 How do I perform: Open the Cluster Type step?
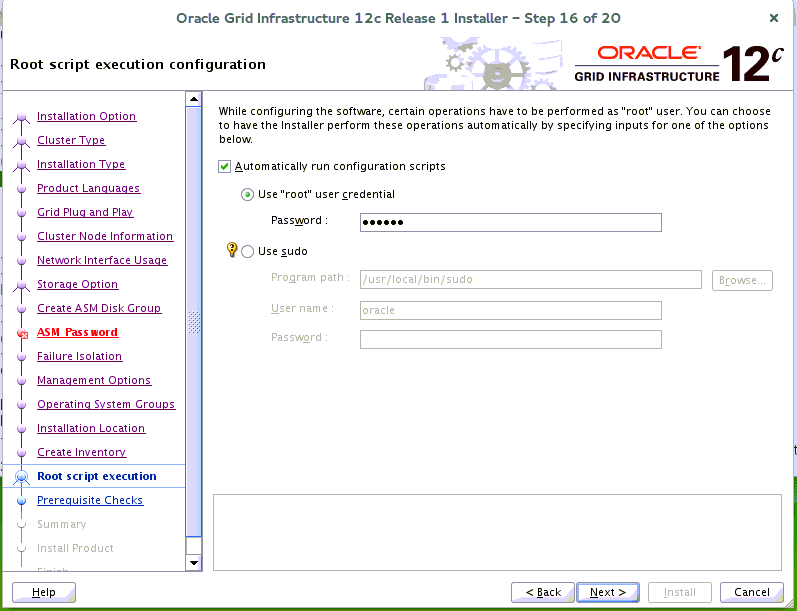click(71, 141)
